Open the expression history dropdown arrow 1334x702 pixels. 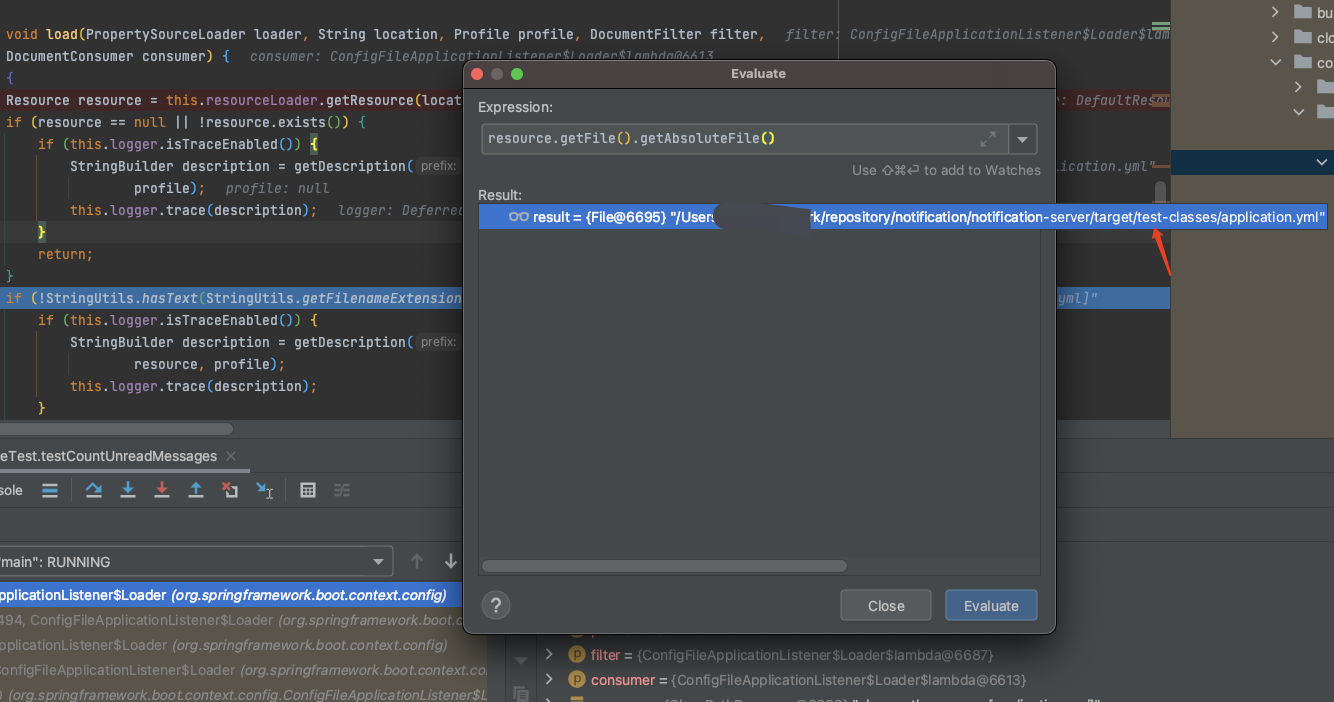[1022, 139]
